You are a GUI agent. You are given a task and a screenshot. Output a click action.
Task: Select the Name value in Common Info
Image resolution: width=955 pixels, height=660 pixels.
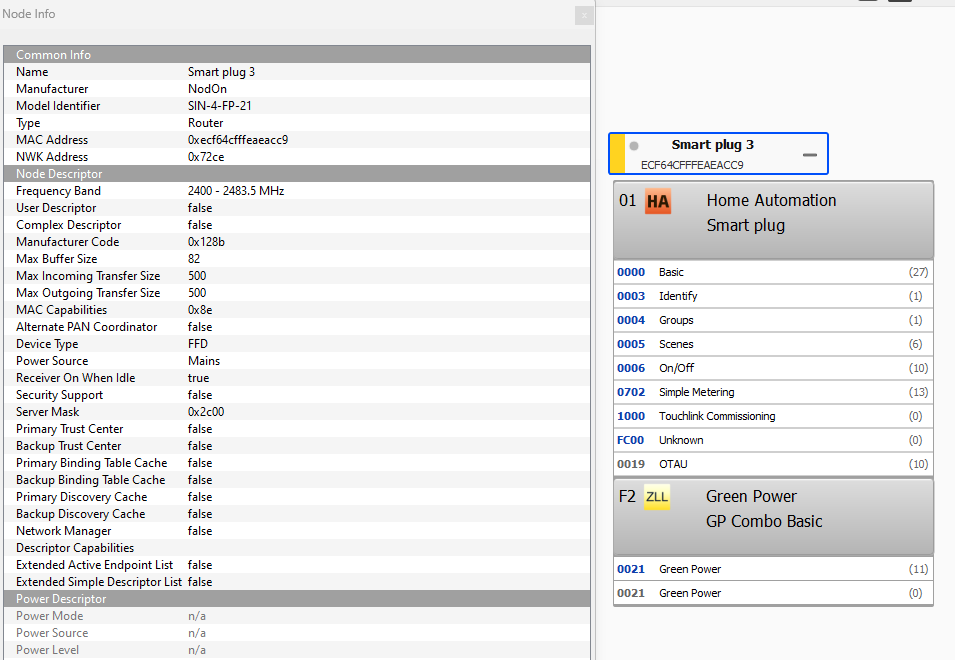[221, 72]
